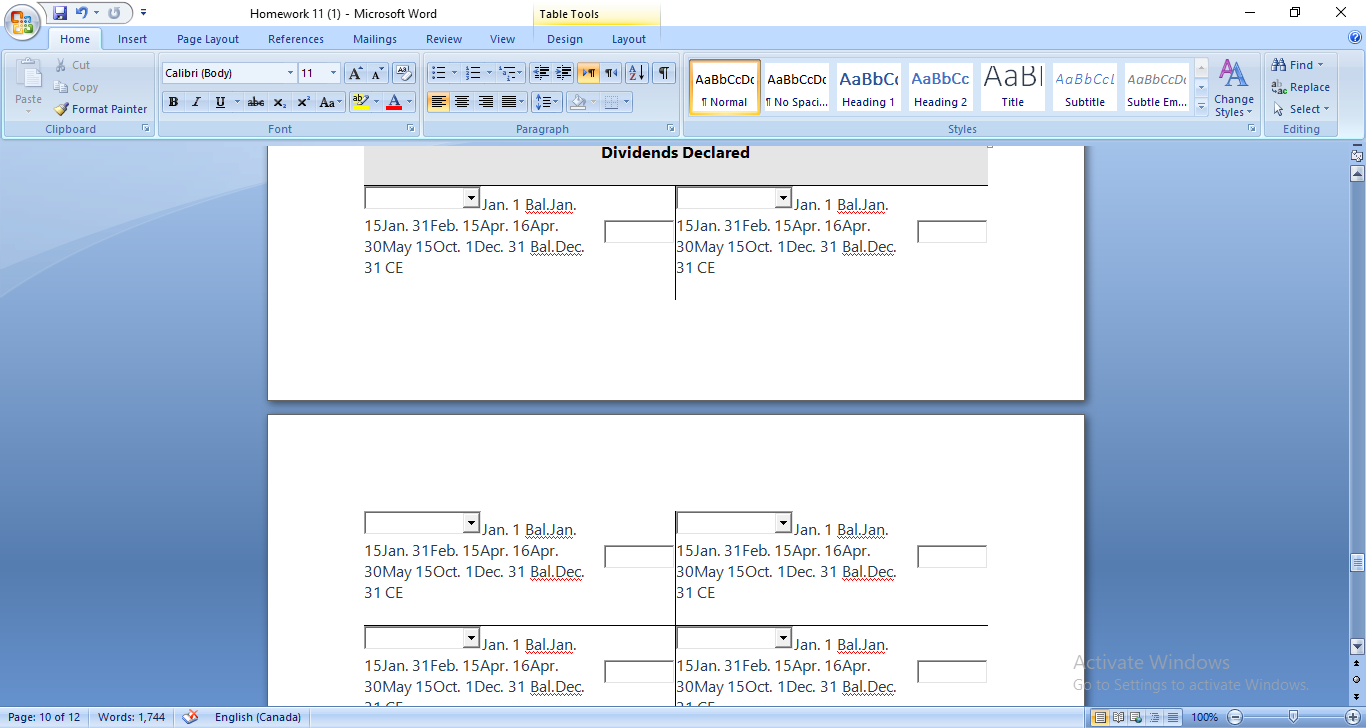
Task: Align text to the right
Action: click(x=485, y=102)
